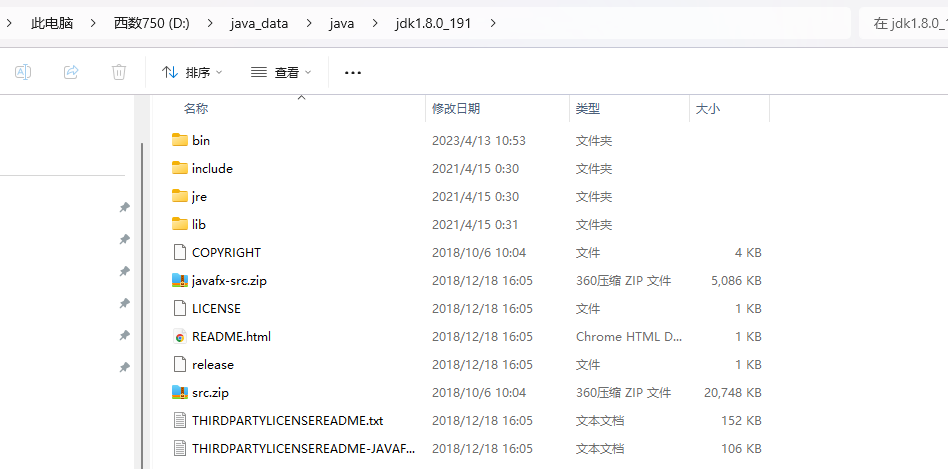Image resolution: width=948 pixels, height=469 pixels.
Task: Click the 2021/4/15 0:31 date of lib
Action: pyautogui.click(x=475, y=224)
